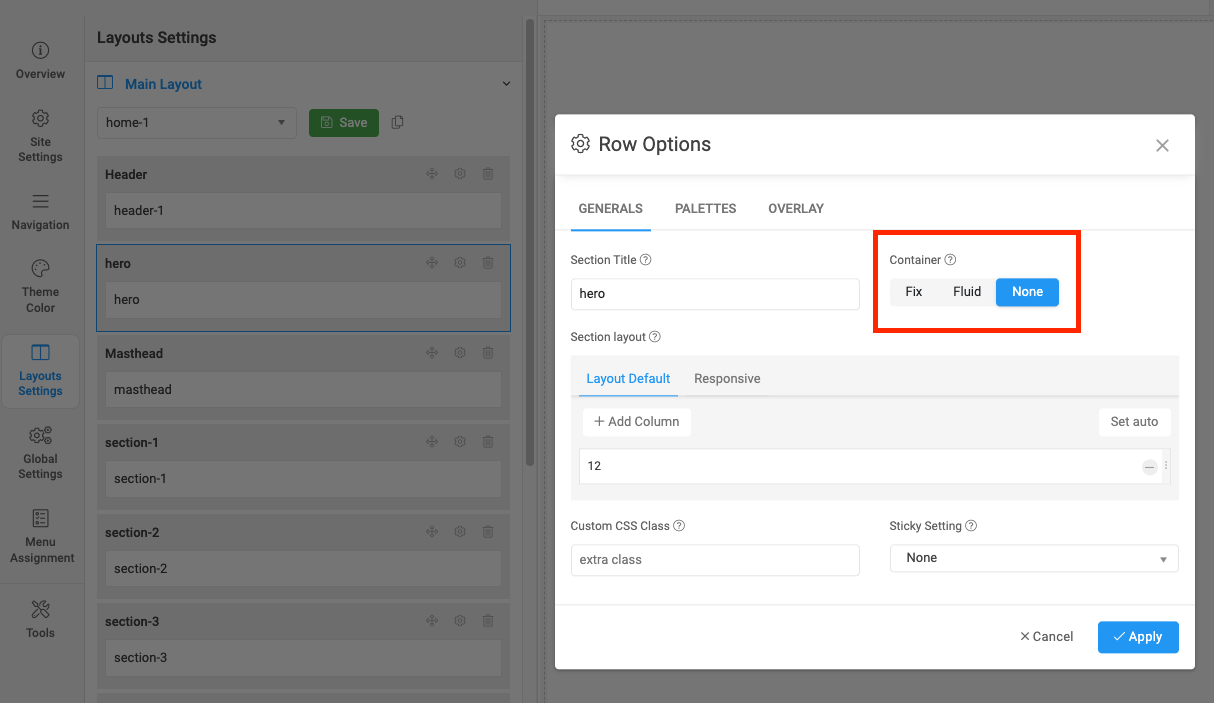Delete the Masthead row with trash icon
Image resolution: width=1214 pixels, height=703 pixels.
click(x=488, y=353)
